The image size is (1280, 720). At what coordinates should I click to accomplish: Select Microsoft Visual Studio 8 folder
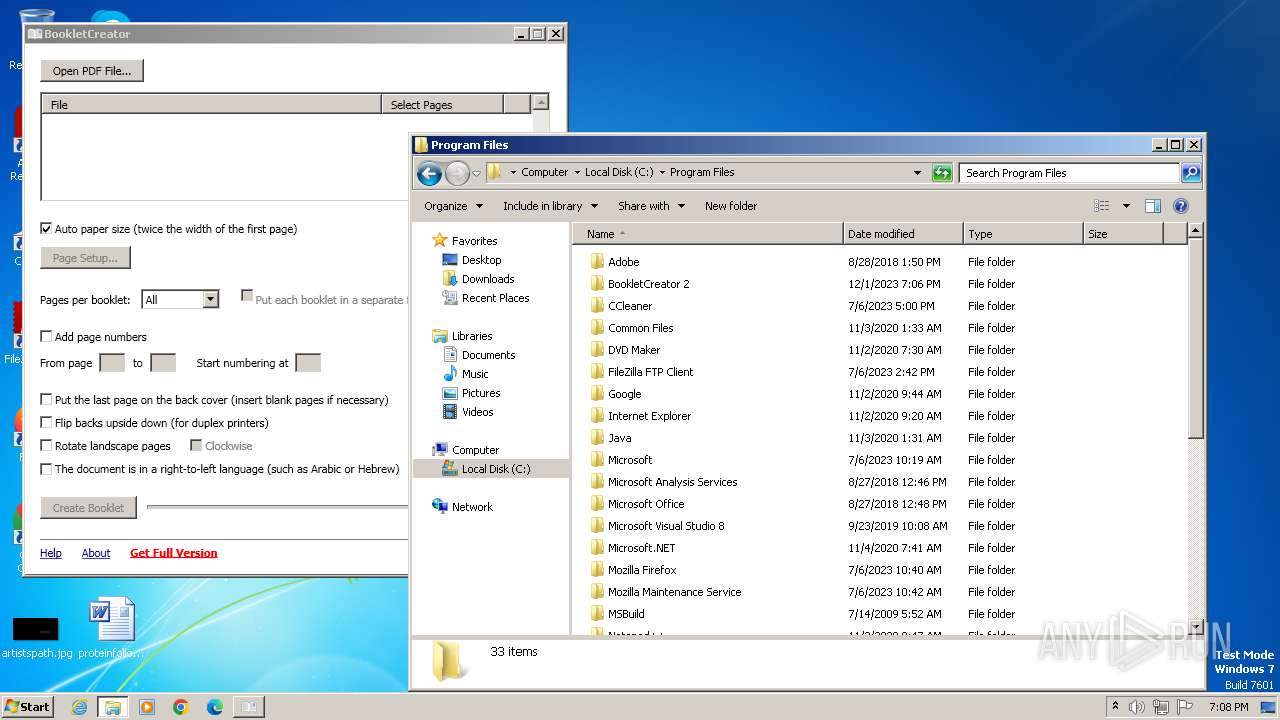[x=666, y=526]
